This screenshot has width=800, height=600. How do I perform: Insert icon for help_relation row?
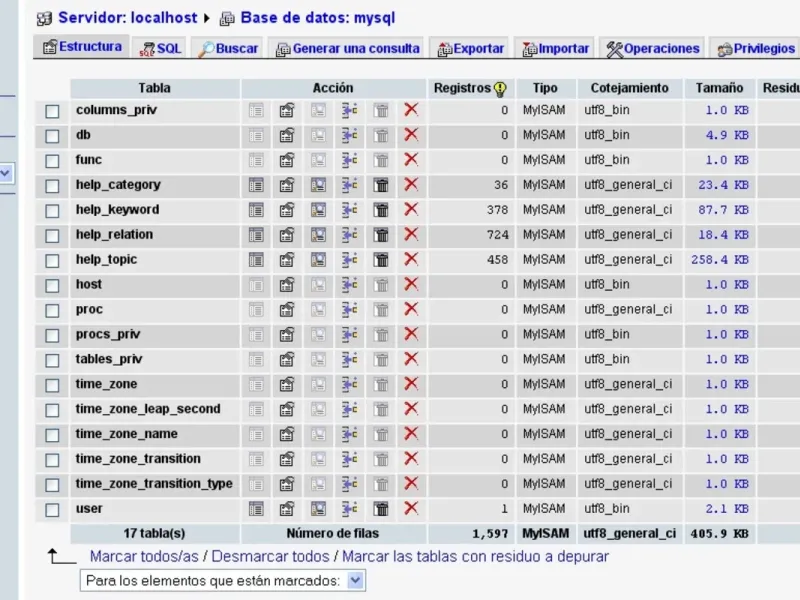pos(349,235)
